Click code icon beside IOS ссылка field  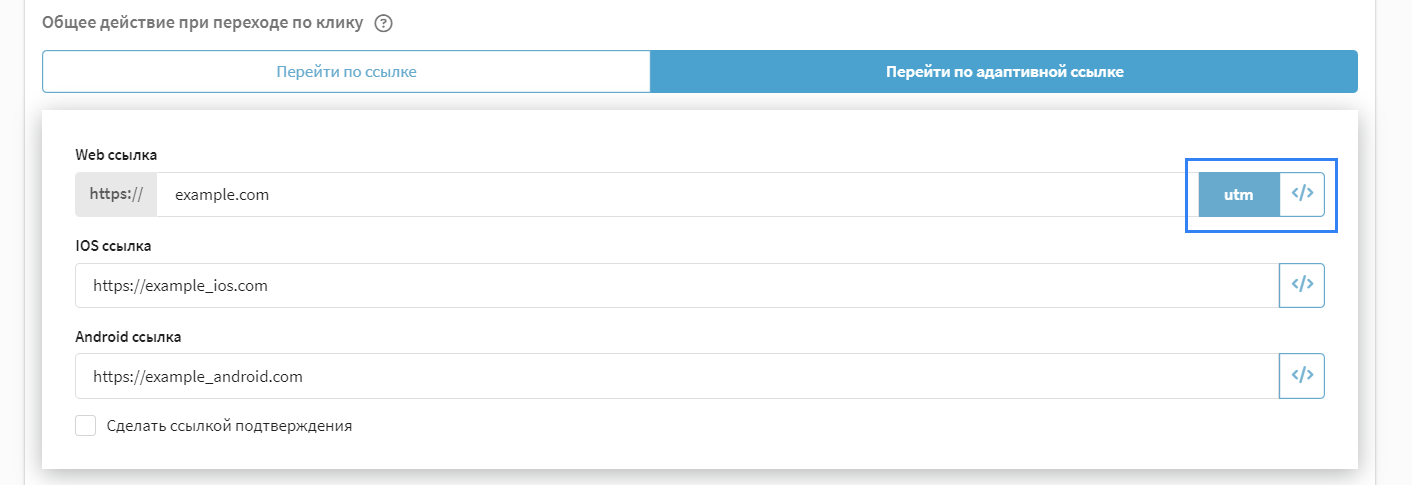tap(1302, 285)
